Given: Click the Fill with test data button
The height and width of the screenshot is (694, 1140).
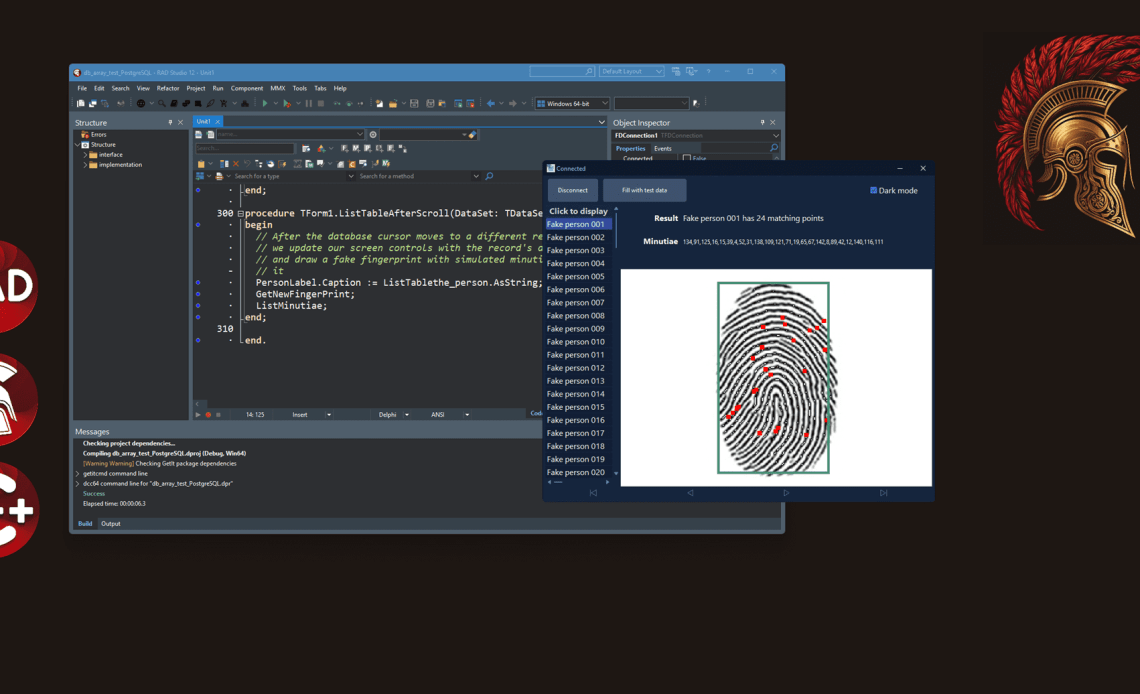Looking at the screenshot, I should [644, 190].
